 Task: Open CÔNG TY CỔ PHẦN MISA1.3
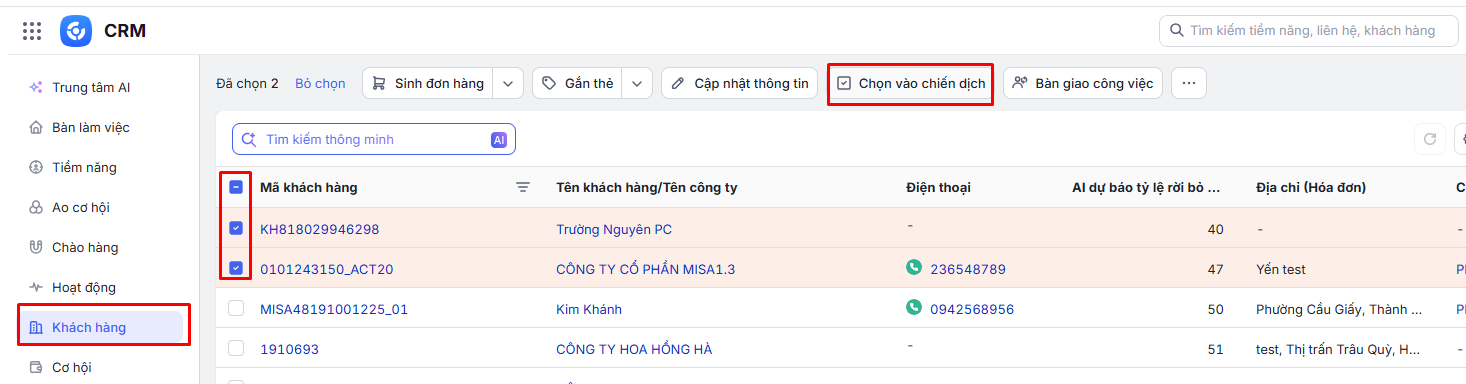tap(646, 269)
